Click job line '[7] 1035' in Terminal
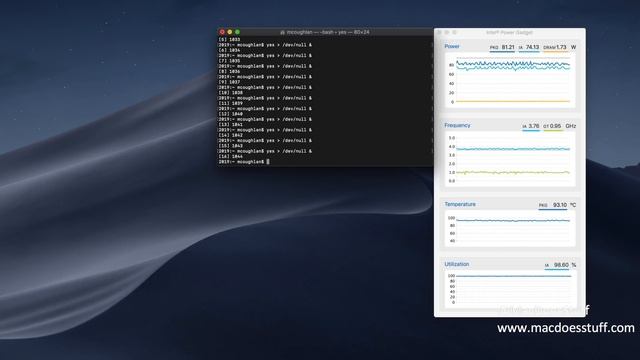 point(229,61)
